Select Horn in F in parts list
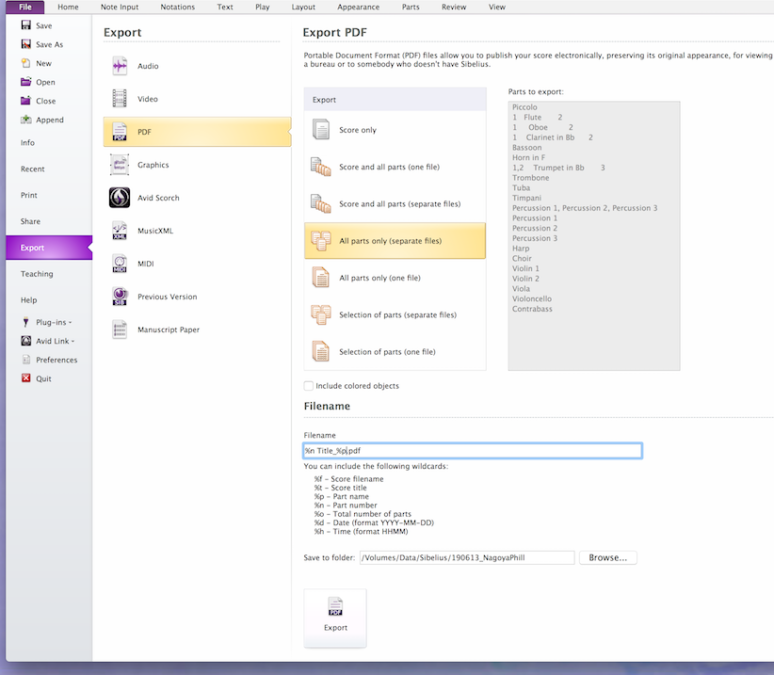Image resolution: width=774 pixels, height=675 pixels. pyautogui.click(x=529, y=157)
